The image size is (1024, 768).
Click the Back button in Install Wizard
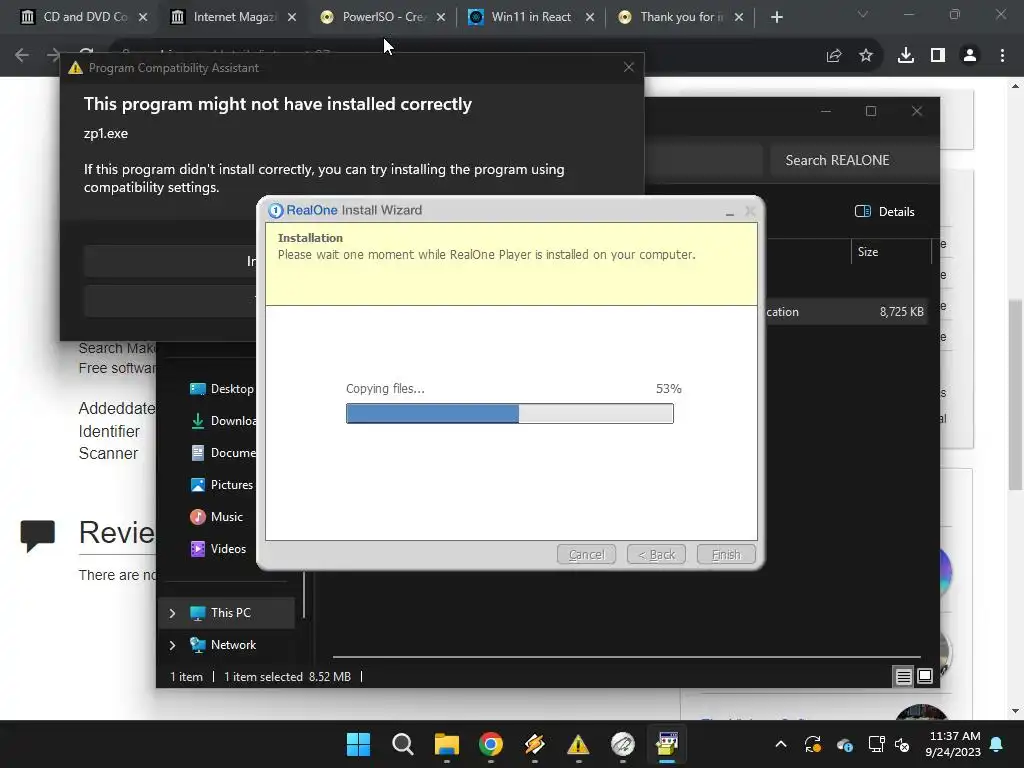tap(656, 554)
